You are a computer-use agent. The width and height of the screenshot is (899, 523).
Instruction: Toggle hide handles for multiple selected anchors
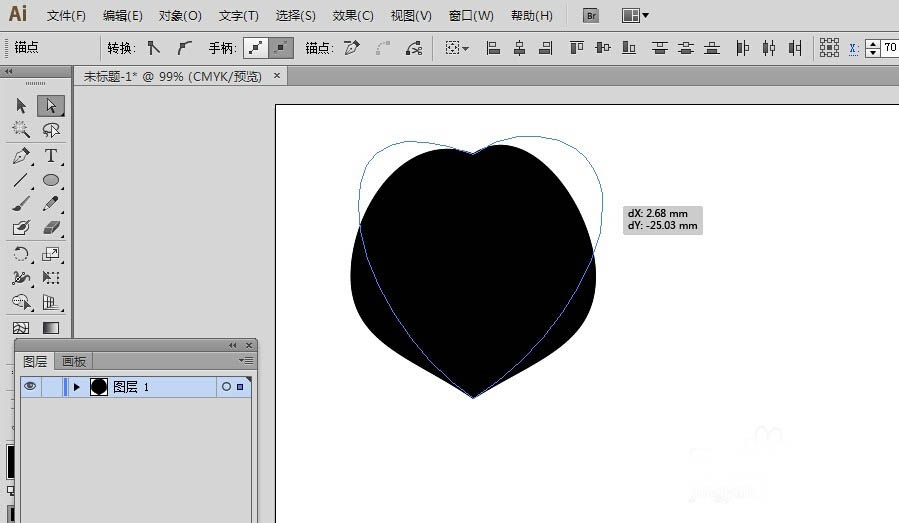pos(282,47)
